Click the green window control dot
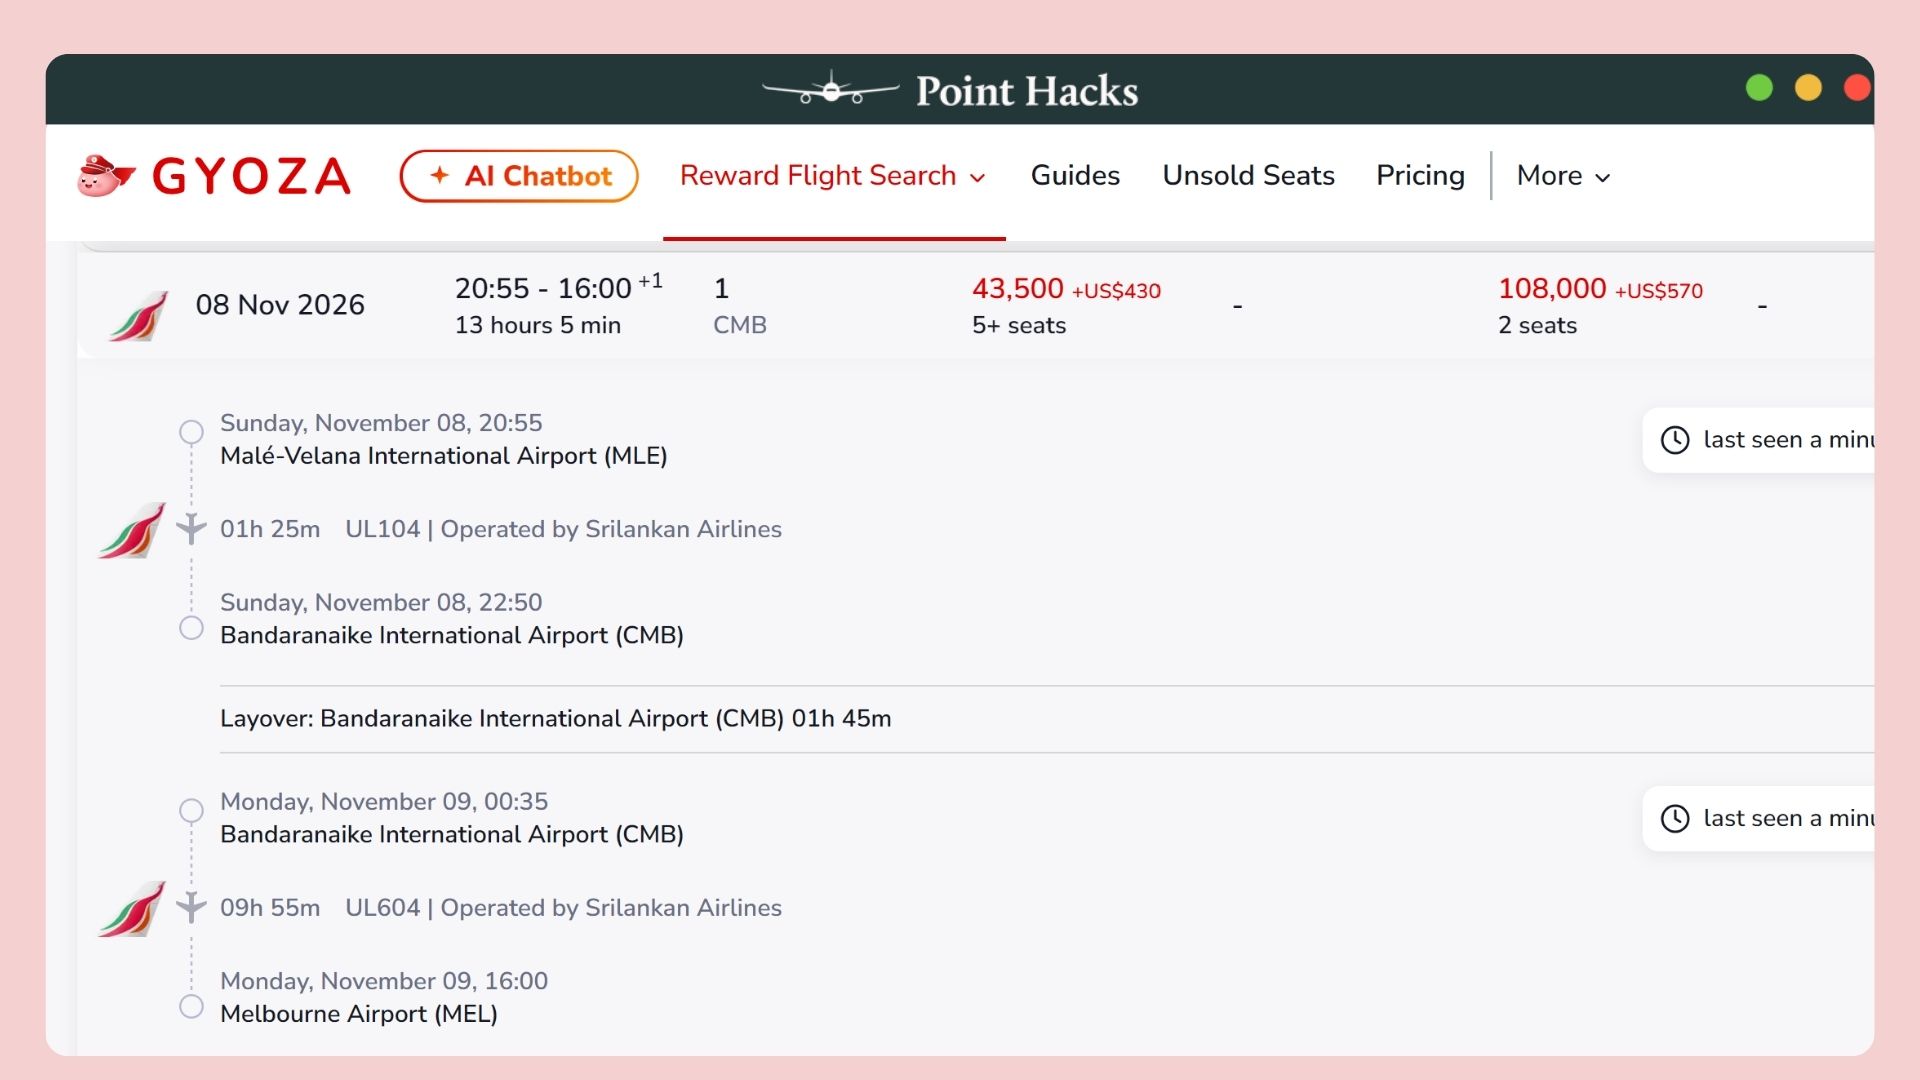This screenshot has width=1920, height=1080. click(x=1759, y=88)
